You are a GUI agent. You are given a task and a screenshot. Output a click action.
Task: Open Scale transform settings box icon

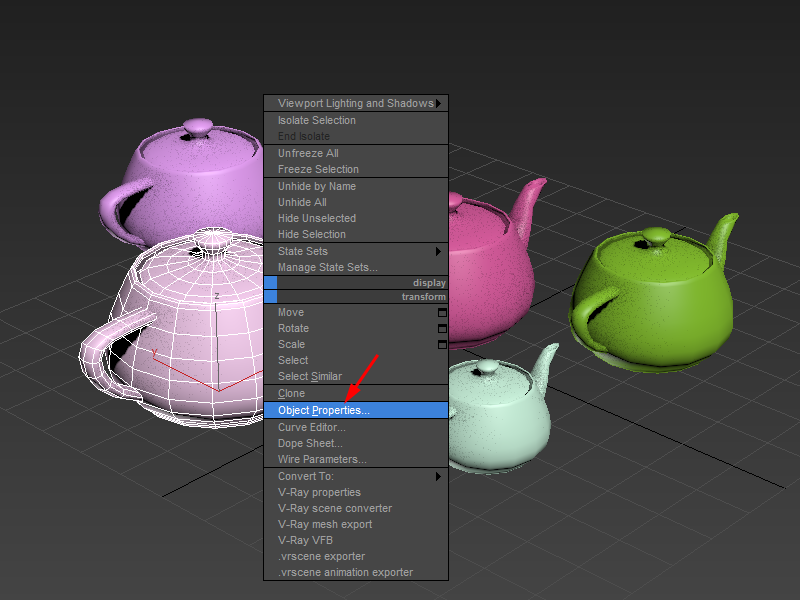[x=442, y=344]
